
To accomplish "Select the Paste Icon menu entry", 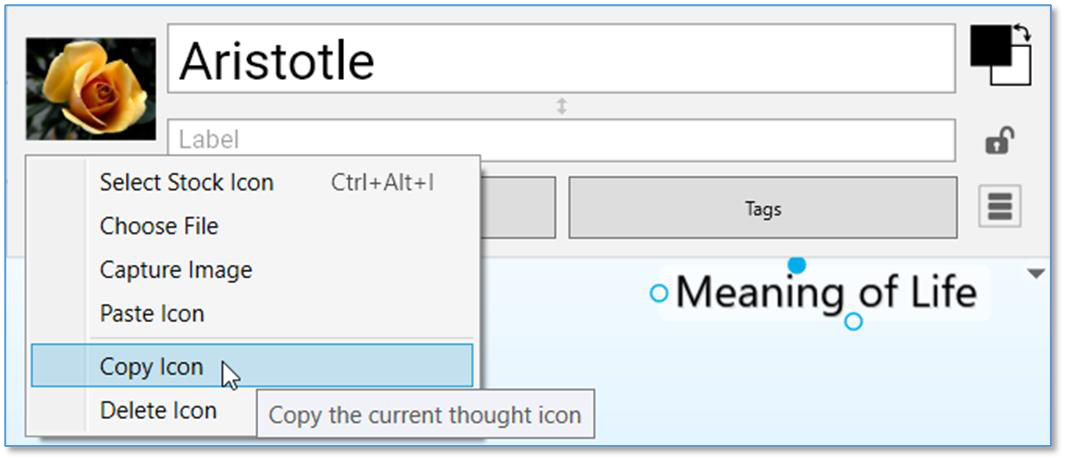I will (x=152, y=314).
